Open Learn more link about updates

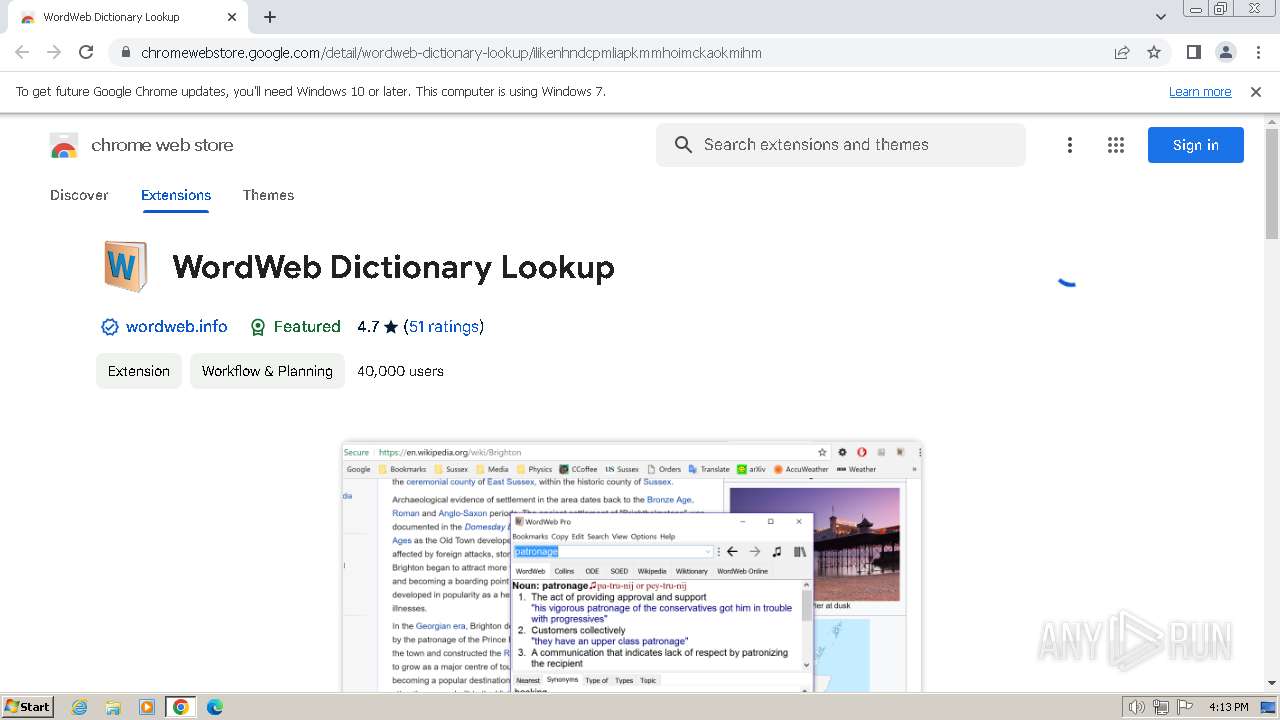(1200, 91)
